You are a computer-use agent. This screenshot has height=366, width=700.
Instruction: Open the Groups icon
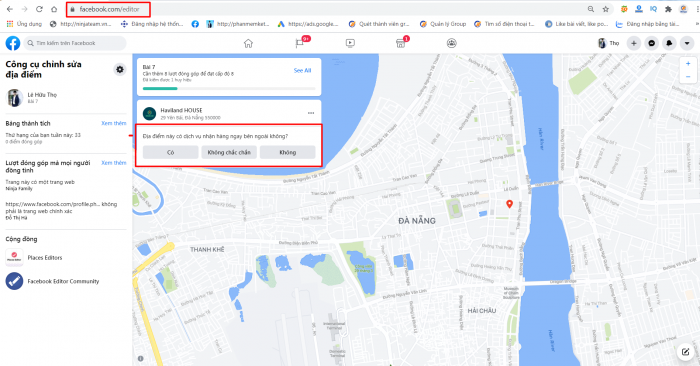[x=452, y=43]
